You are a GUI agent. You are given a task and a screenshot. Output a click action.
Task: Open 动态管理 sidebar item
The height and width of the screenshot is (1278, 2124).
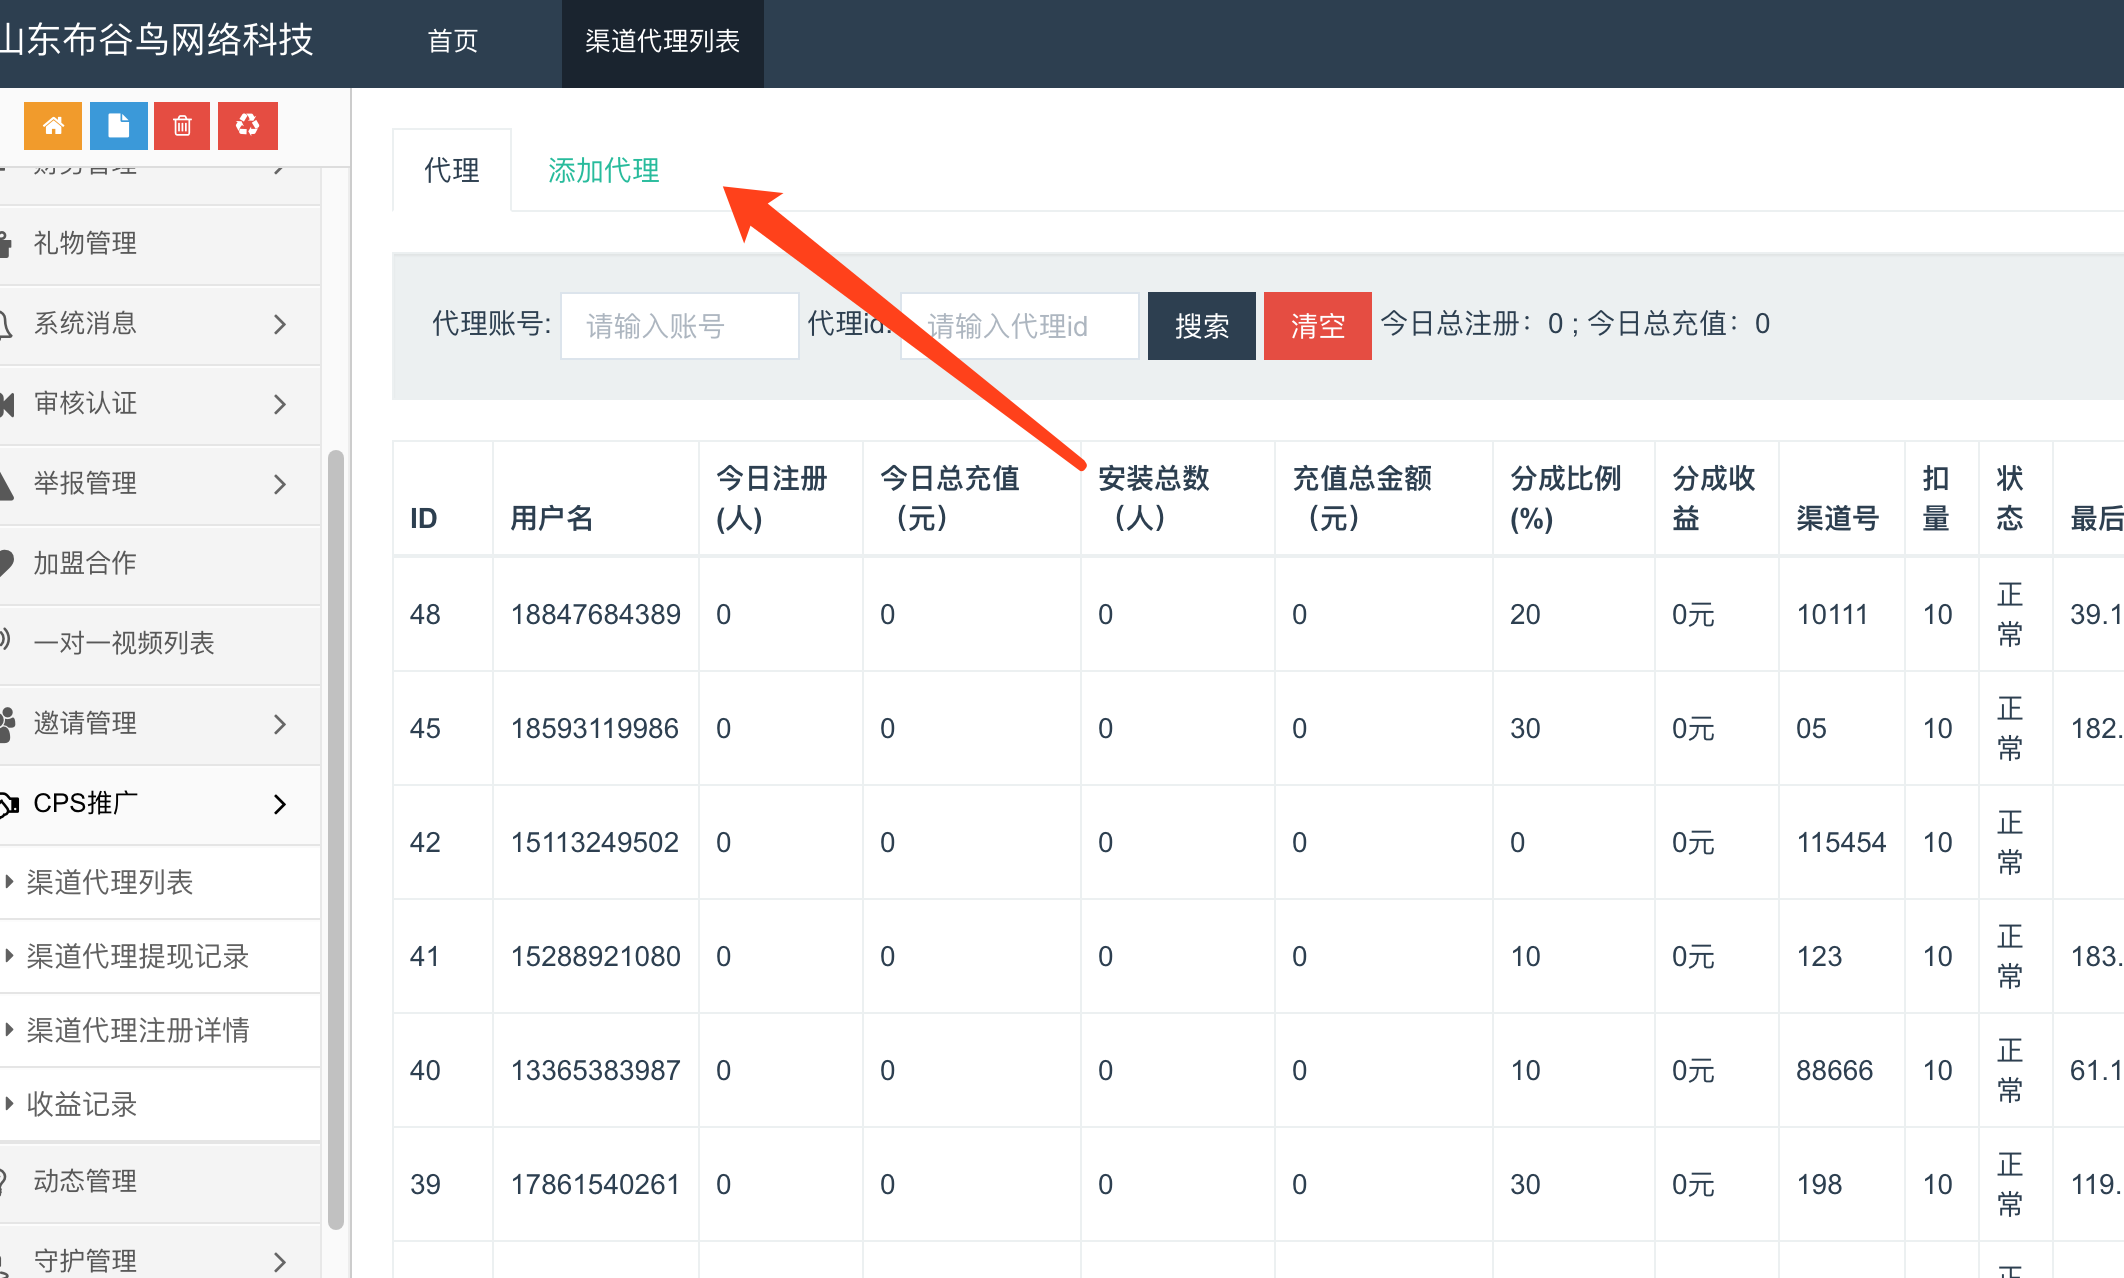(85, 1181)
